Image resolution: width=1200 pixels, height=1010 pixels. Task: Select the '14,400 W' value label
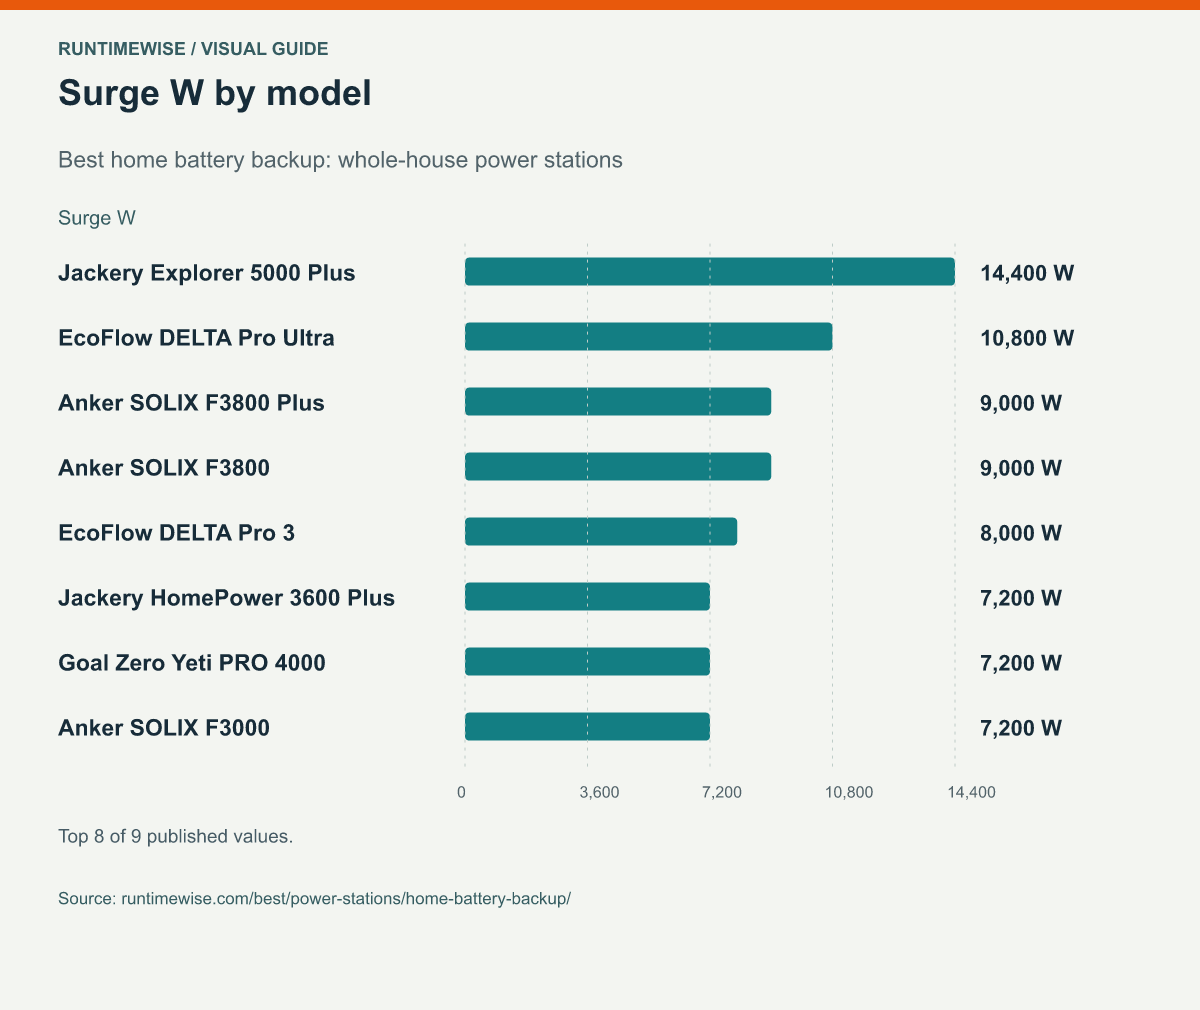[x=1027, y=273]
